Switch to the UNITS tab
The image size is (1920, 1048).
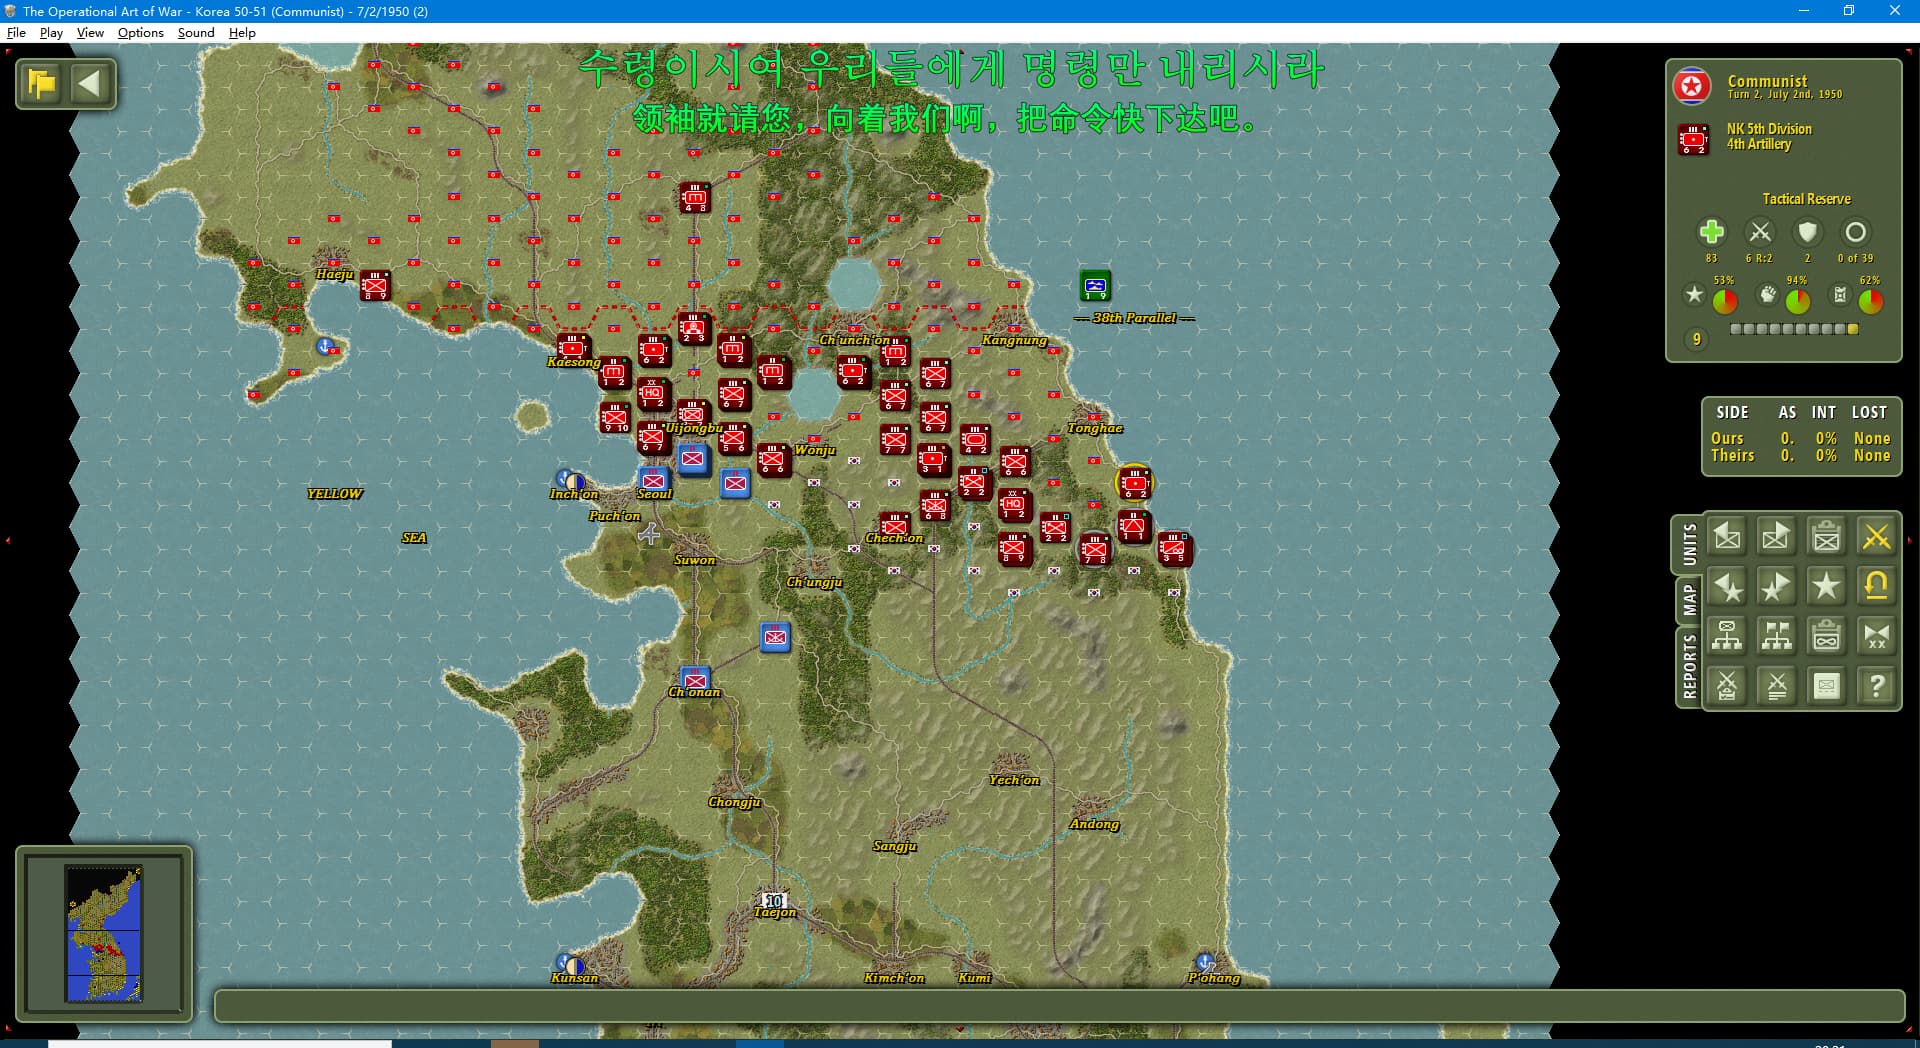pyautogui.click(x=1689, y=545)
